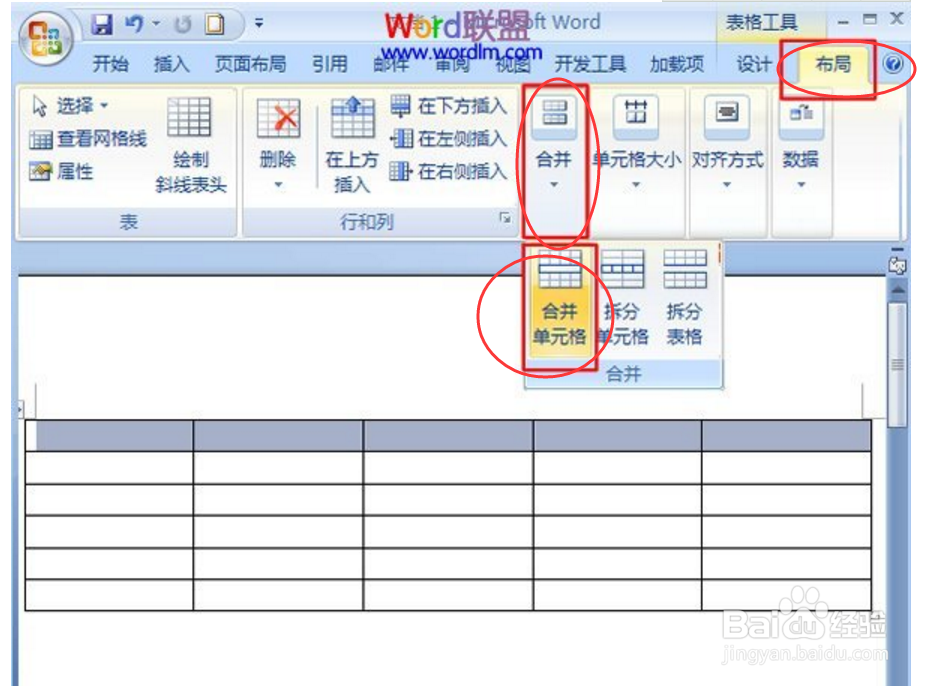Image resolution: width=941 pixels, height=686 pixels.
Task: Open the undo history dropdown arrow
Action: tap(156, 23)
